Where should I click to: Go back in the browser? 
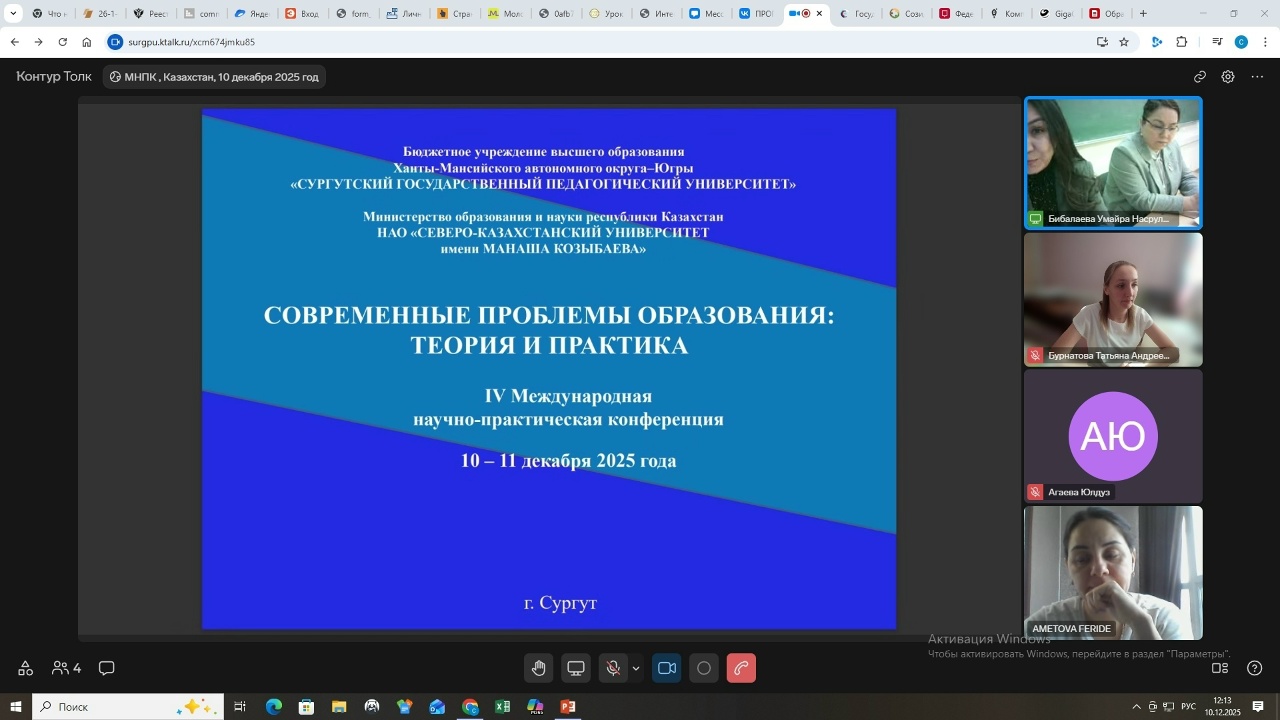pos(14,42)
